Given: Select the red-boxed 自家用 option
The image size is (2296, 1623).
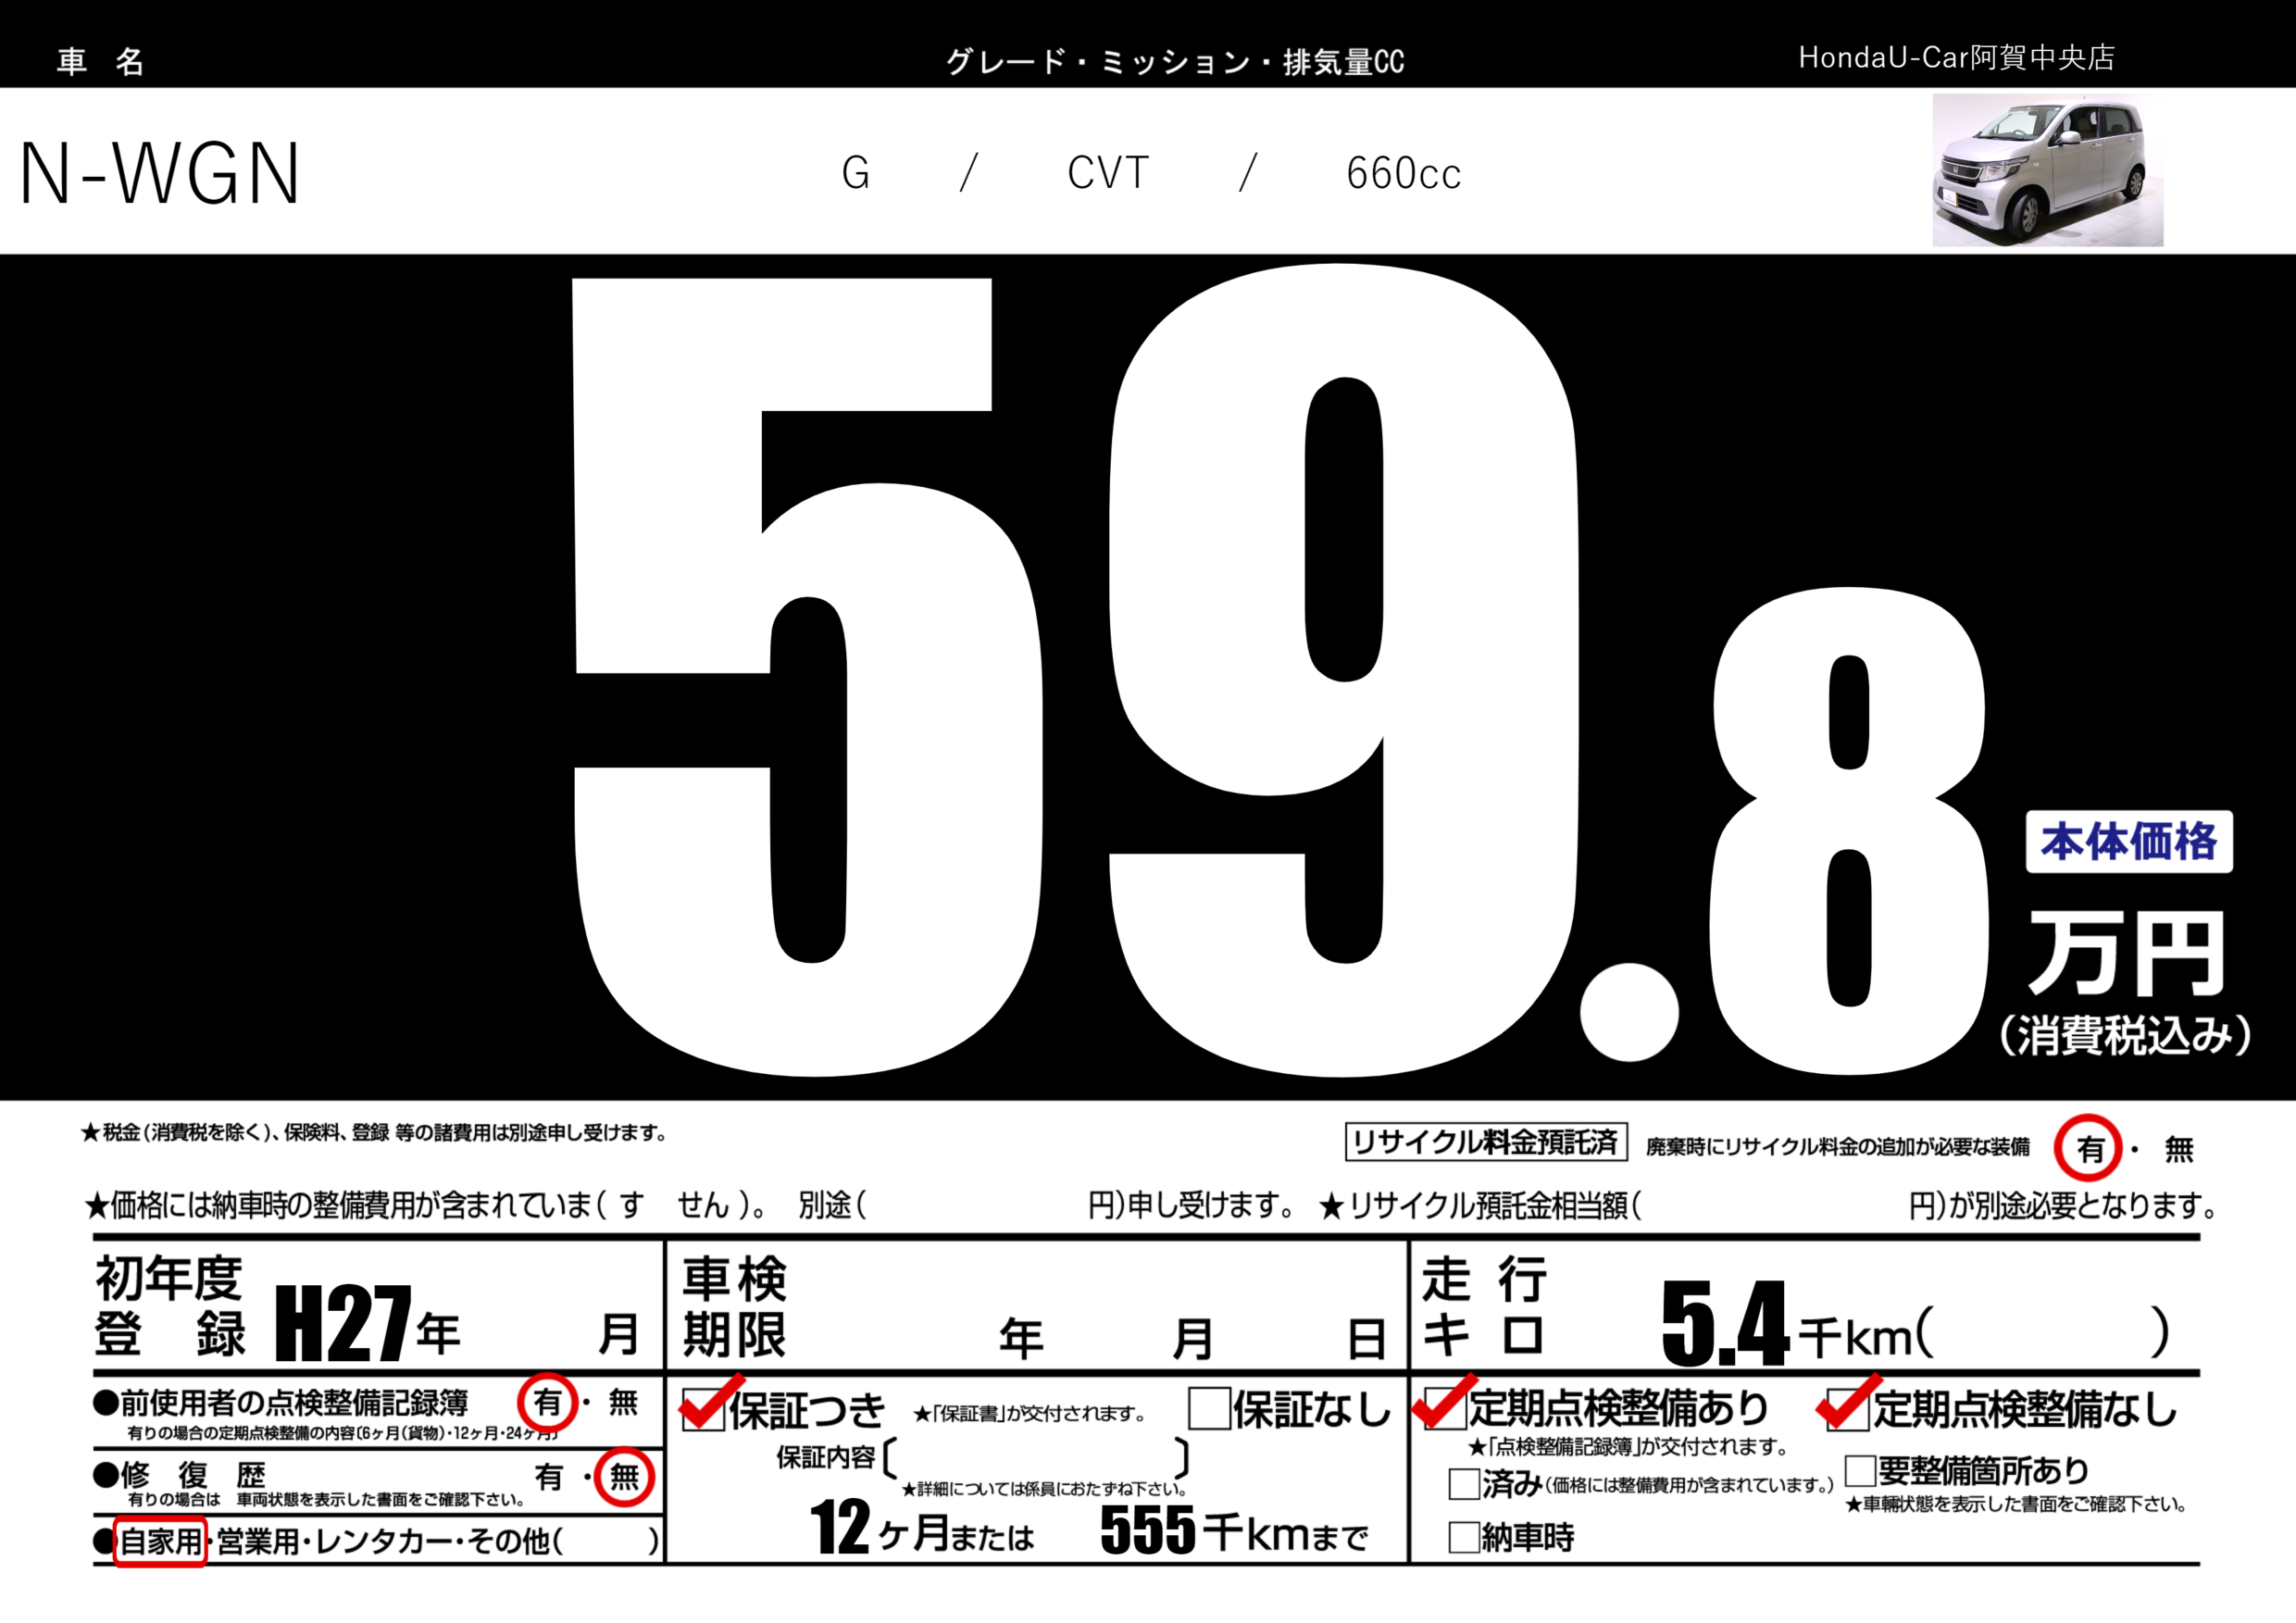Looking at the screenshot, I should click(160, 1541).
